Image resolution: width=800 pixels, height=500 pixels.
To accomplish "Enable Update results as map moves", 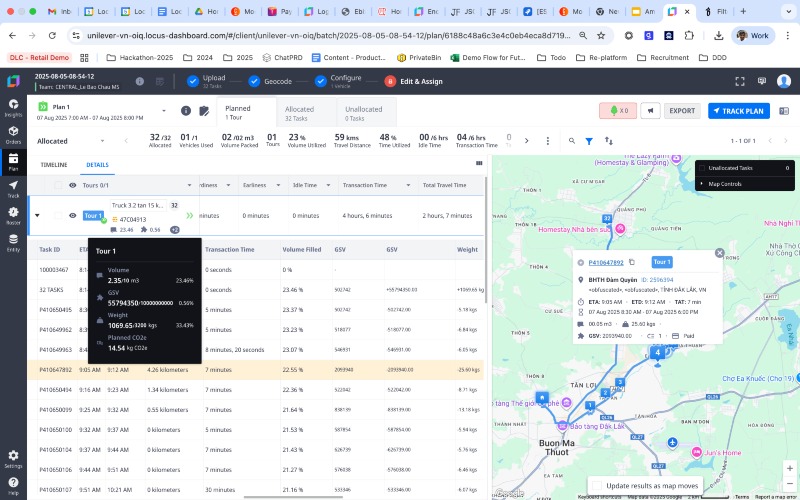I will (x=596, y=485).
